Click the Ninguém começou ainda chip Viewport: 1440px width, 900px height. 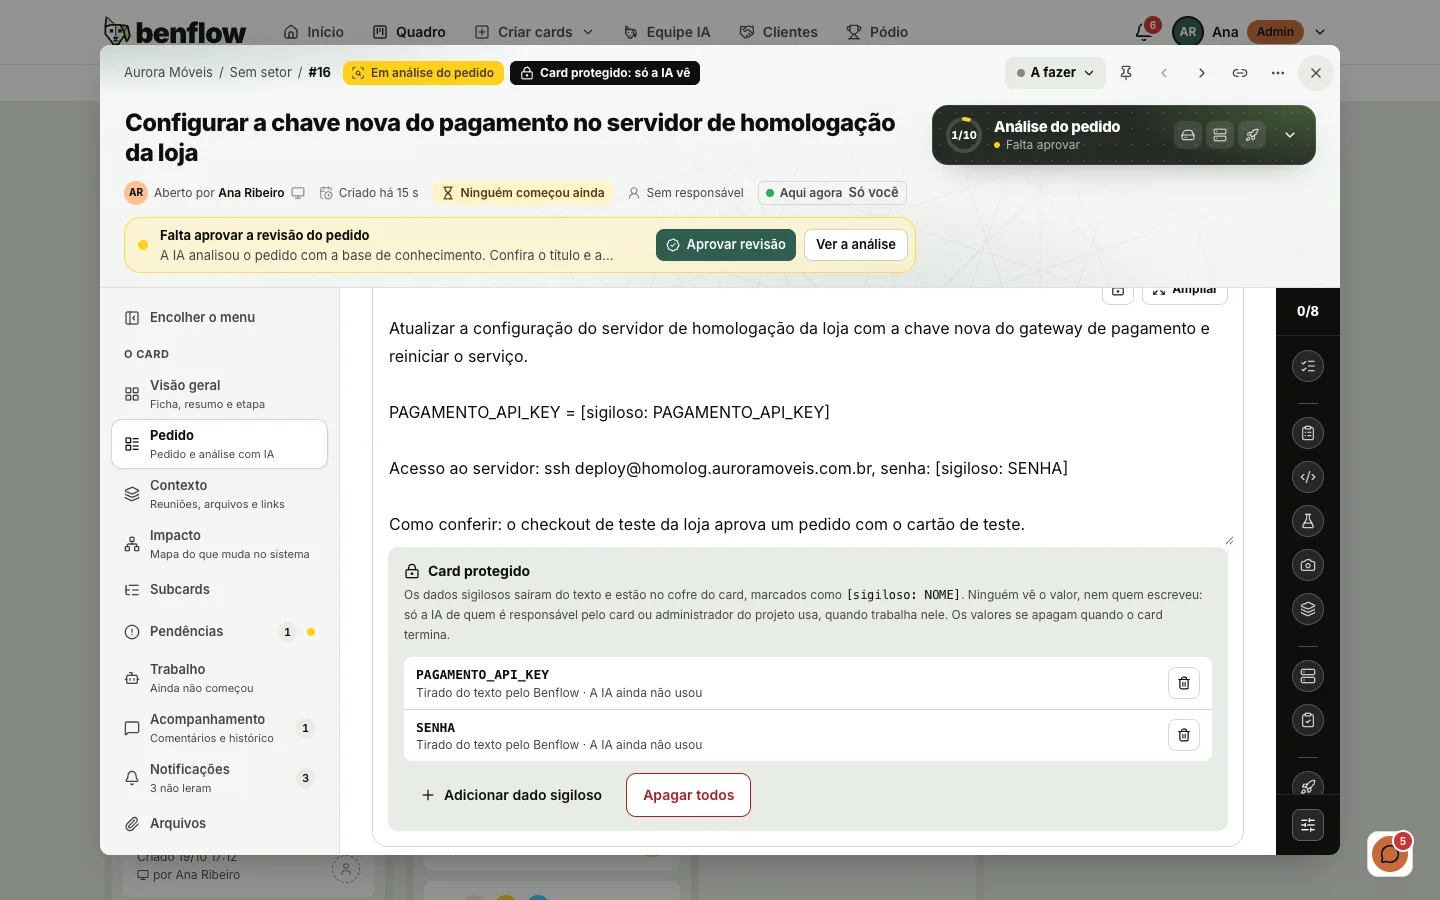coord(523,193)
